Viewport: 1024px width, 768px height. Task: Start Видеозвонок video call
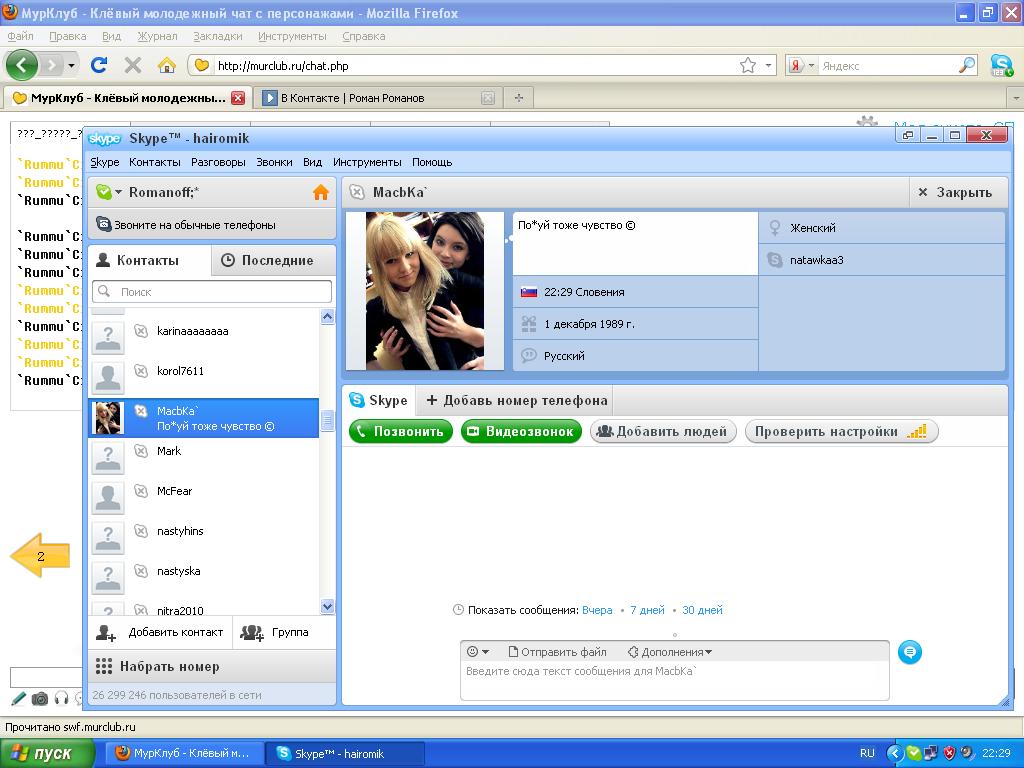(521, 431)
